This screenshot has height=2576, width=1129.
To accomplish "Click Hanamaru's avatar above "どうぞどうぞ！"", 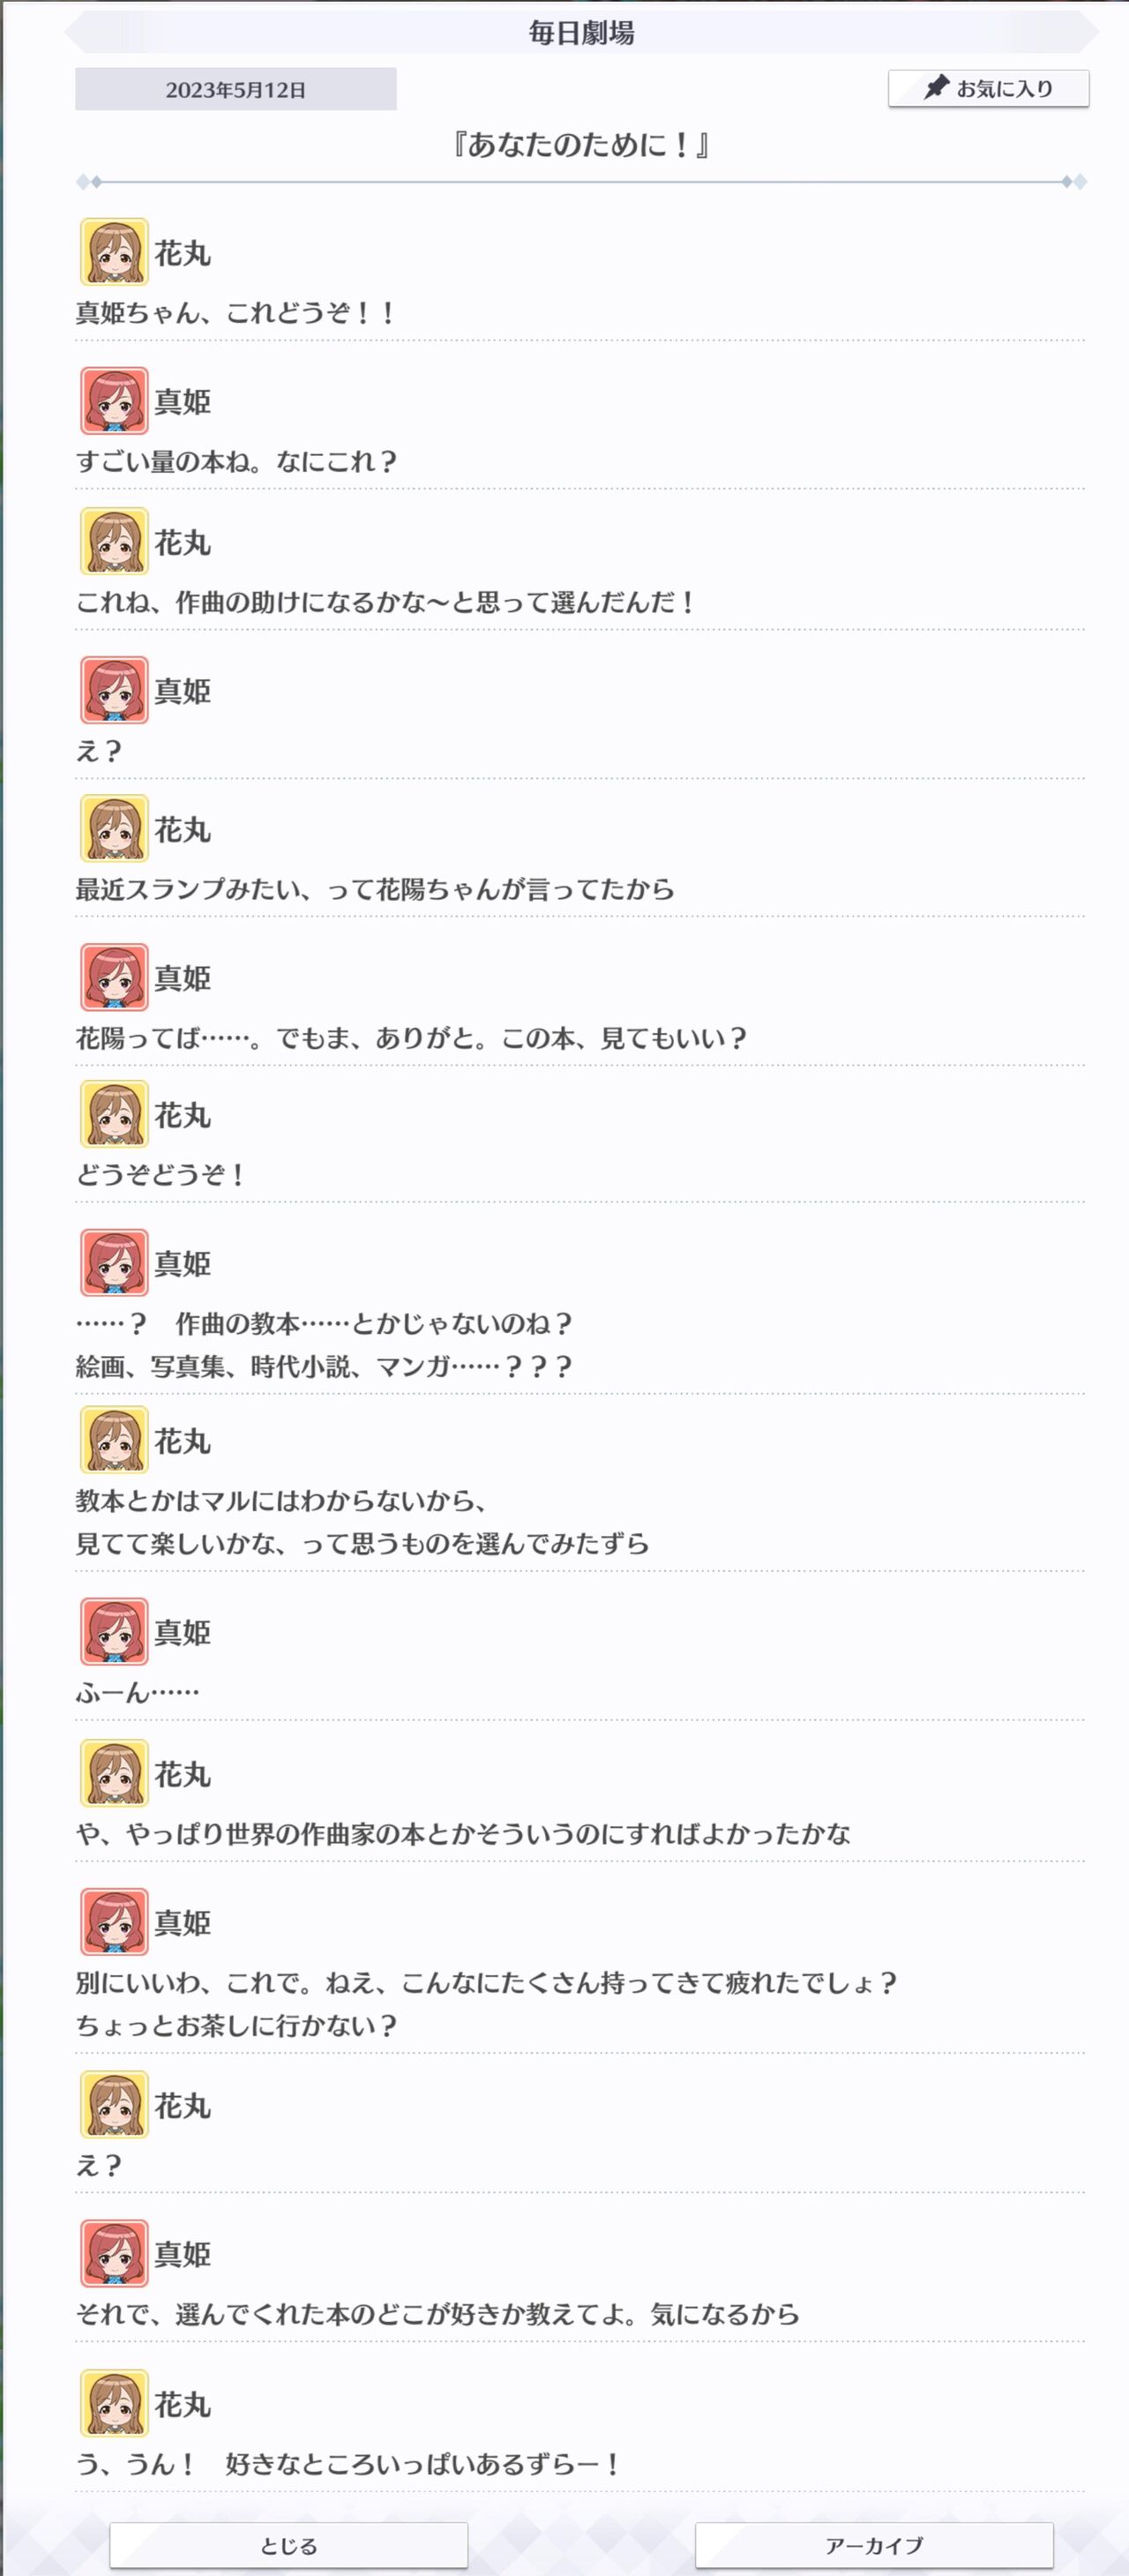I will 114,1114.
